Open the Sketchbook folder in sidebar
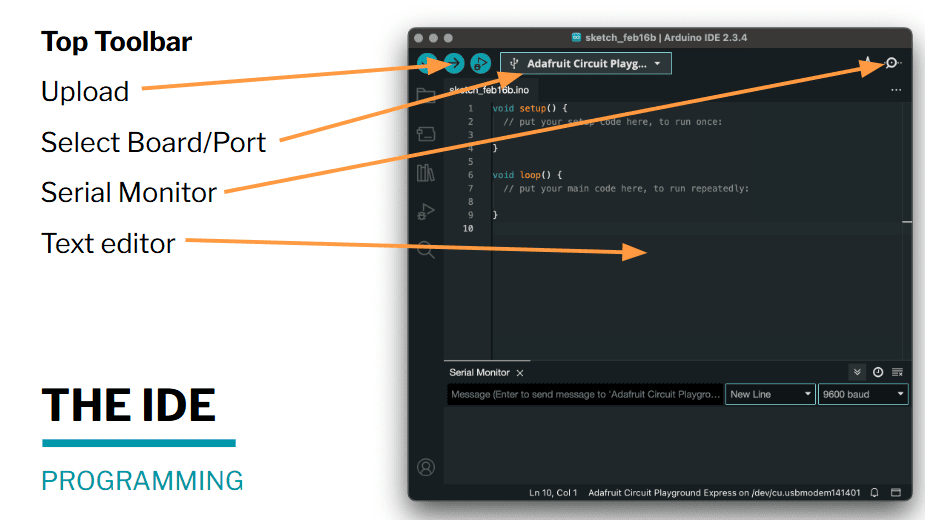 426,95
